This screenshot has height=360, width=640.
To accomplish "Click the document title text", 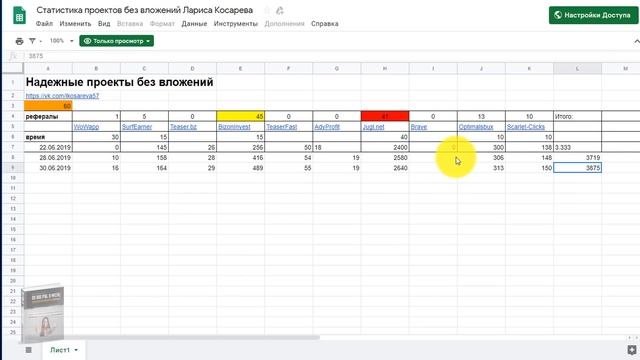I will click(x=144, y=10).
